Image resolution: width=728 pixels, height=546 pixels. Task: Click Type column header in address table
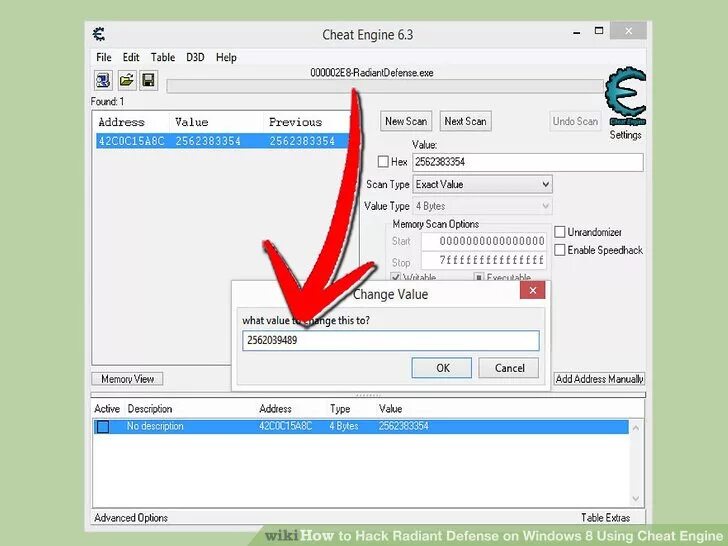tap(340, 409)
